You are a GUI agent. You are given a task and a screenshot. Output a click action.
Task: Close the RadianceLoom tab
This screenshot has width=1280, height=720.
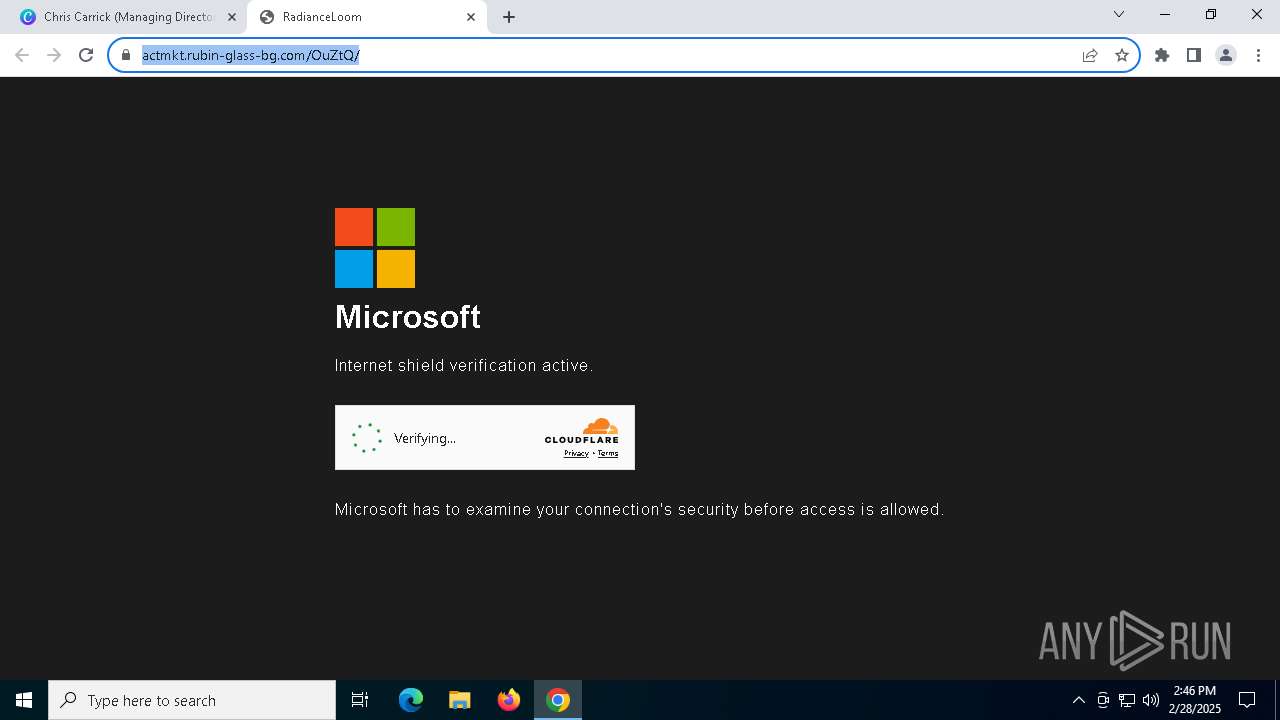pos(471,17)
